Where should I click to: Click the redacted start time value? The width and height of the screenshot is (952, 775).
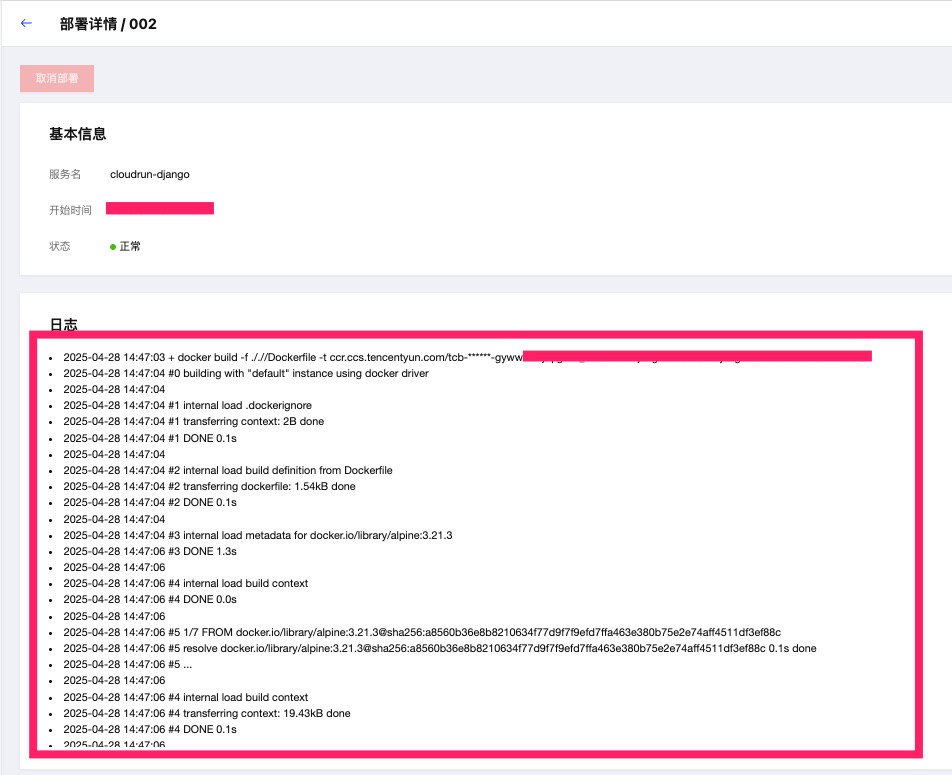tap(160, 209)
